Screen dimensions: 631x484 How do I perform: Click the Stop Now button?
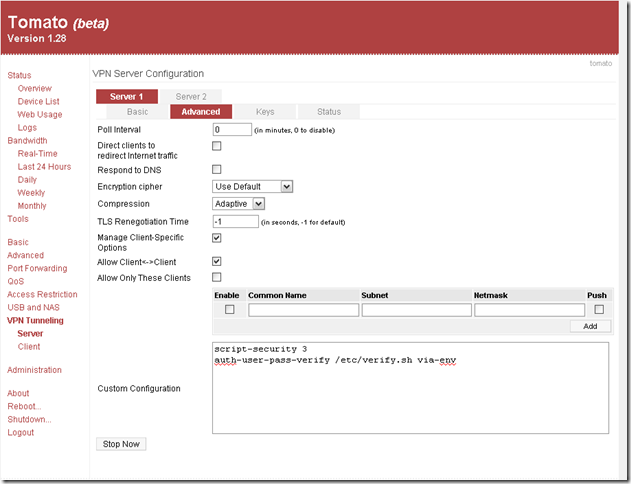[x=121, y=443]
